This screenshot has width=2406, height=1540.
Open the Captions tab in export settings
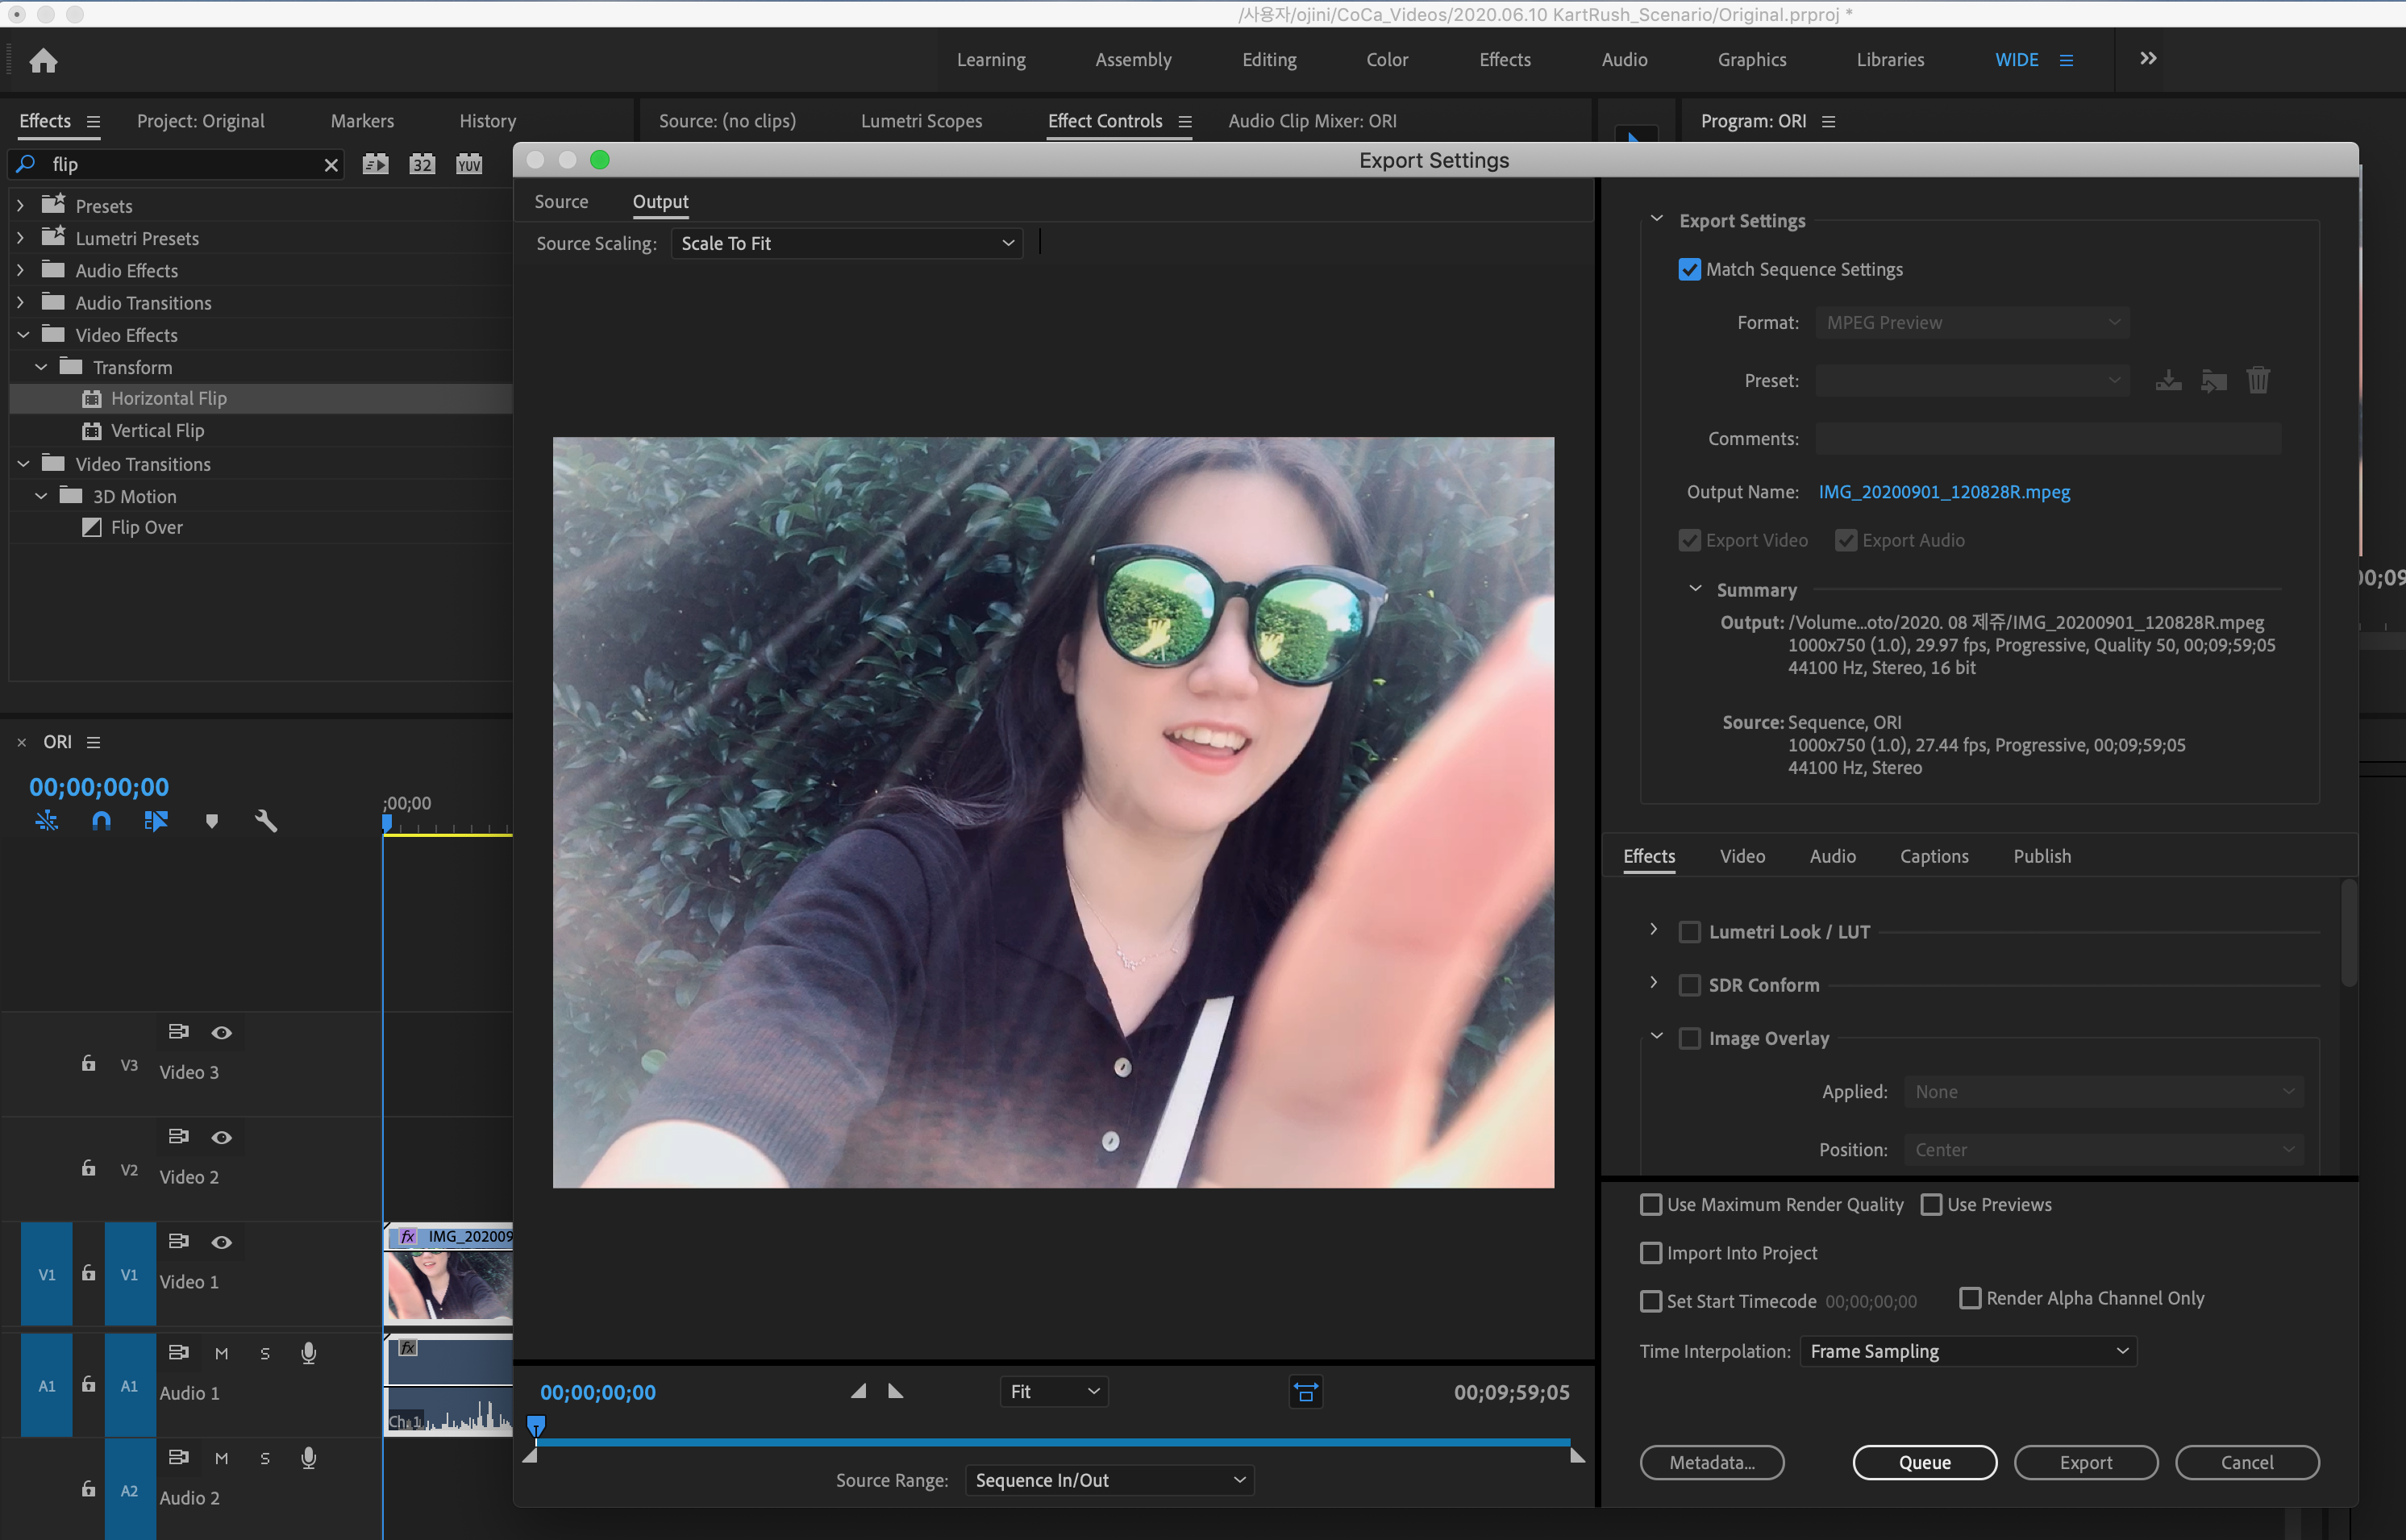[1933, 856]
